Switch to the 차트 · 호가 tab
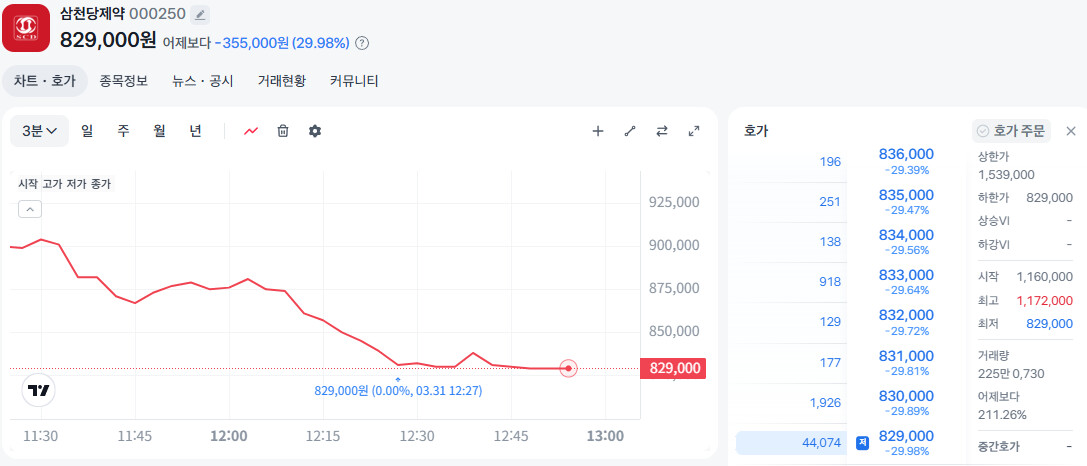Screen dimensions: 1087x466 45,81
